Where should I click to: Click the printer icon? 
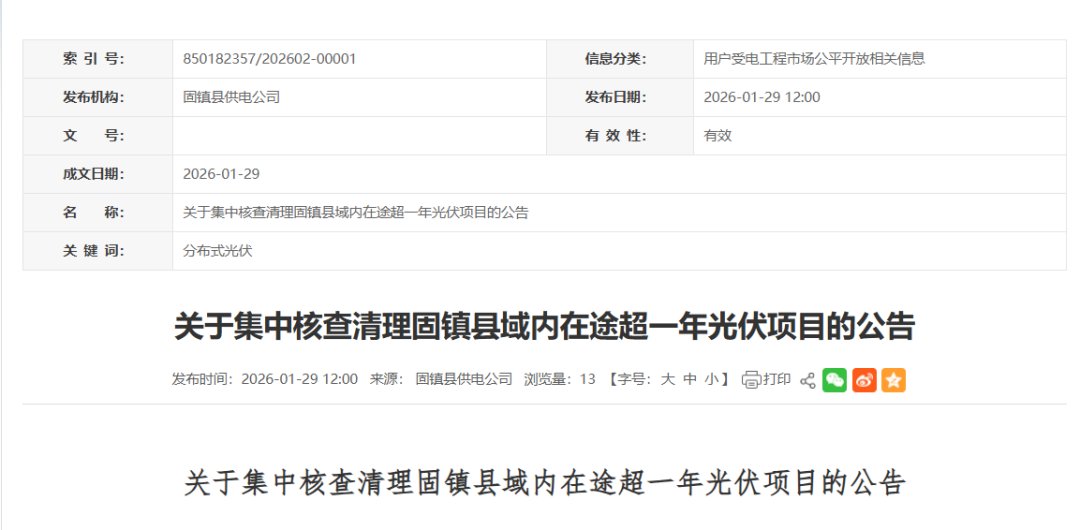(752, 380)
